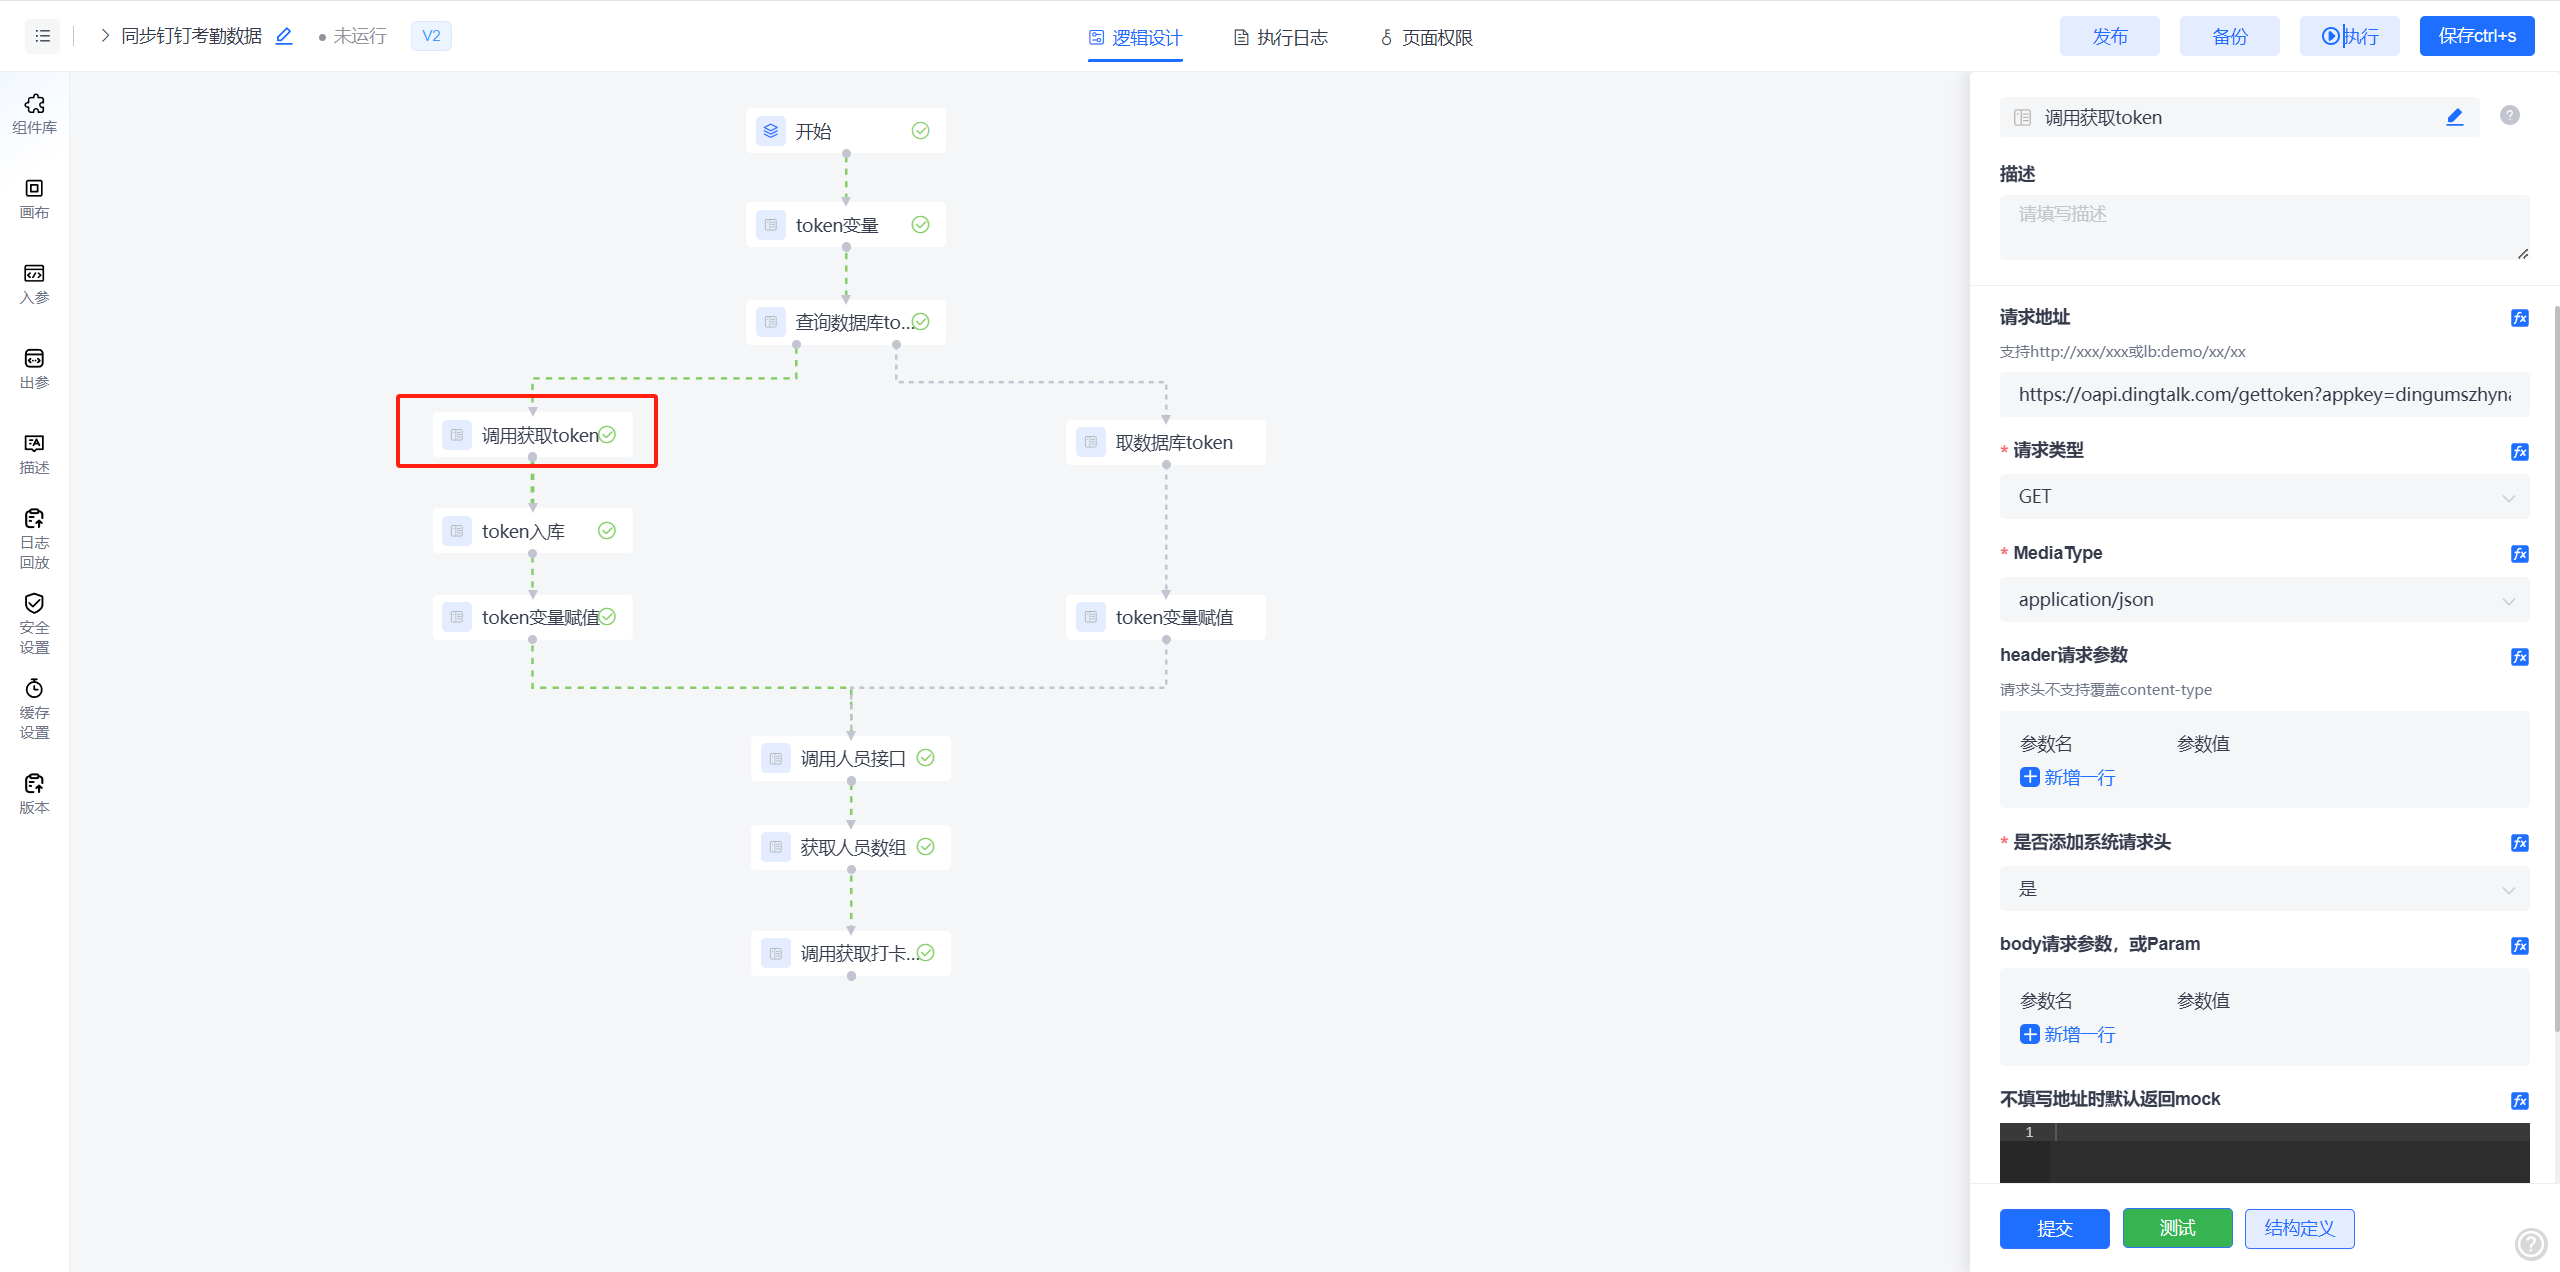
Task: Click the 画布 canvas sidebar icon
Action: coord(34,198)
